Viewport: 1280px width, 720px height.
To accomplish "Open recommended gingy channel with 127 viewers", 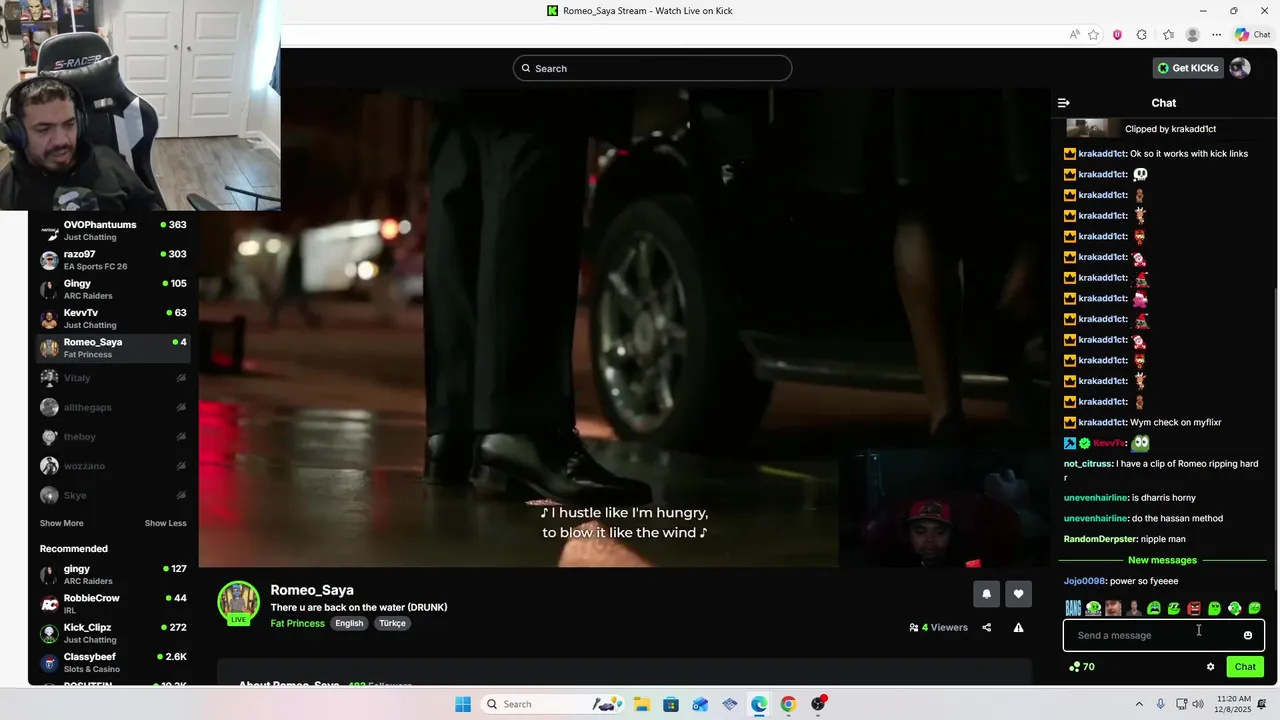I will click(x=113, y=575).
